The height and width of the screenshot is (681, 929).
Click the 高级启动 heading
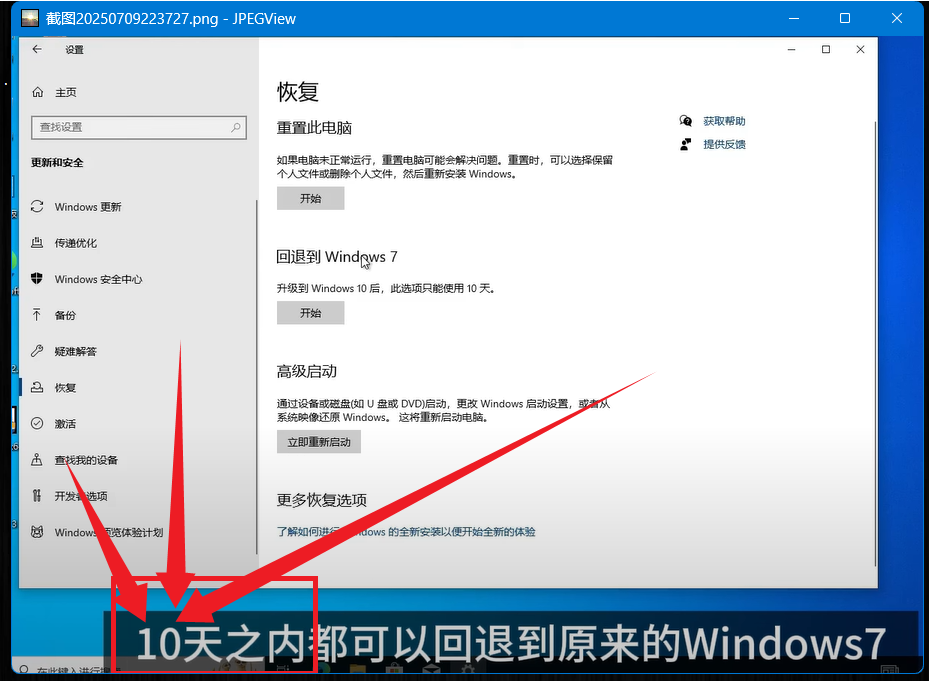pos(306,372)
